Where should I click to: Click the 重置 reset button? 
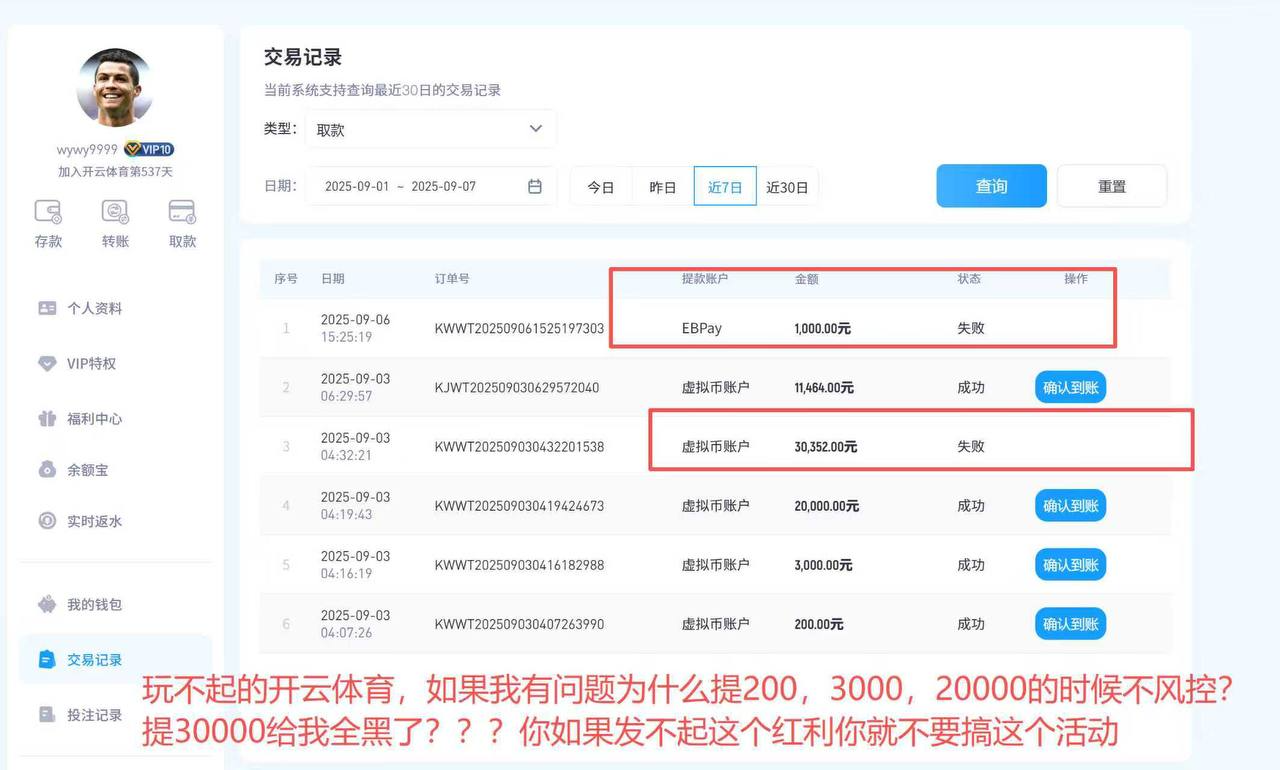1112,185
